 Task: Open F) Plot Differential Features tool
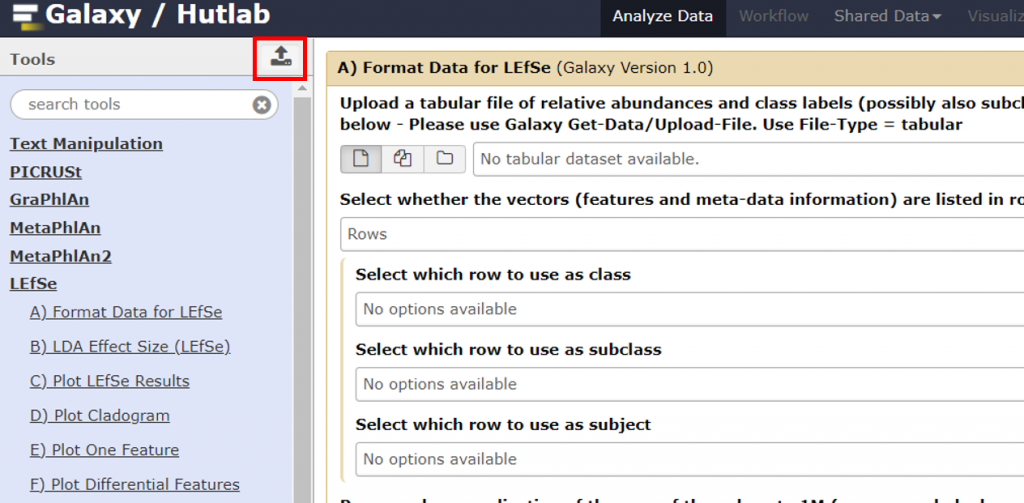135,485
